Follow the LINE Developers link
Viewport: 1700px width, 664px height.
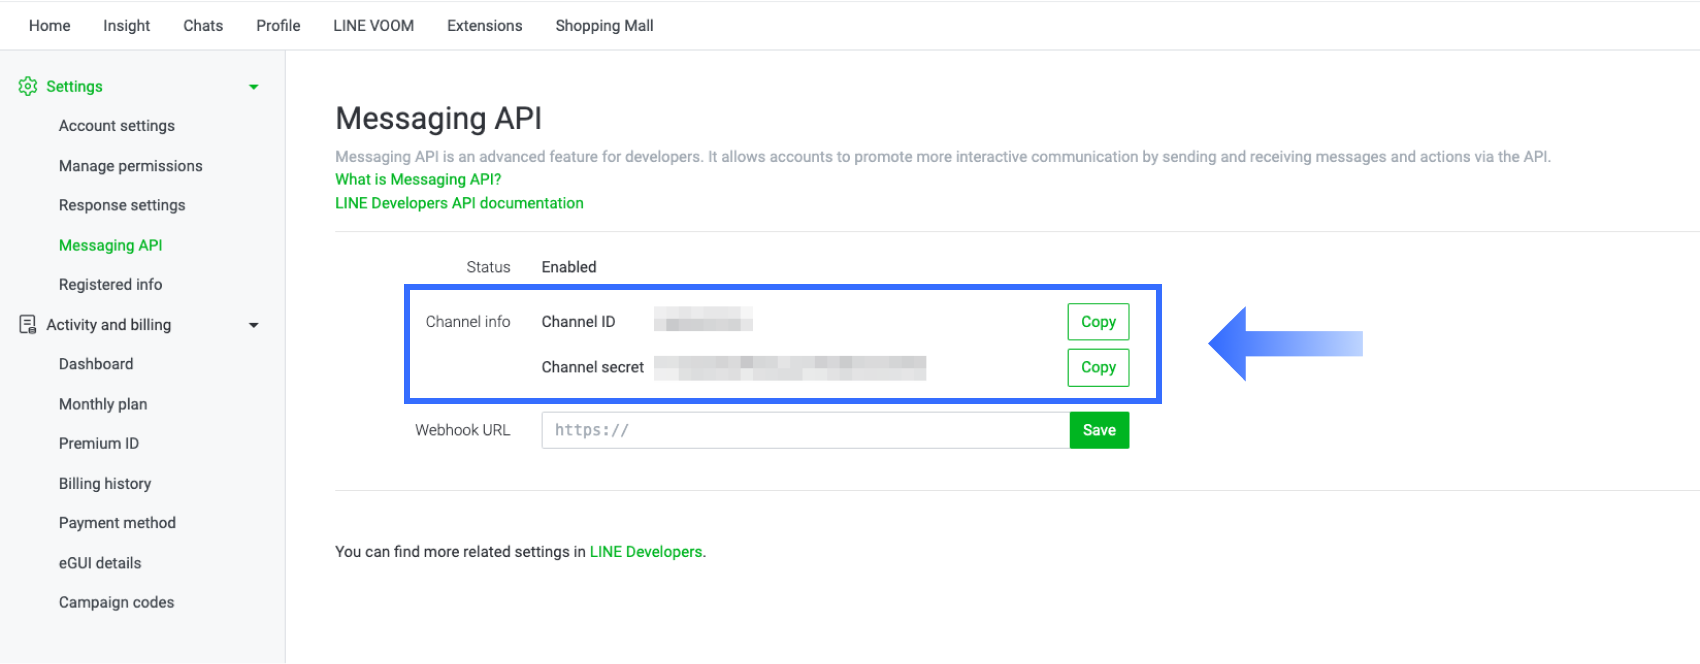[646, 552]
